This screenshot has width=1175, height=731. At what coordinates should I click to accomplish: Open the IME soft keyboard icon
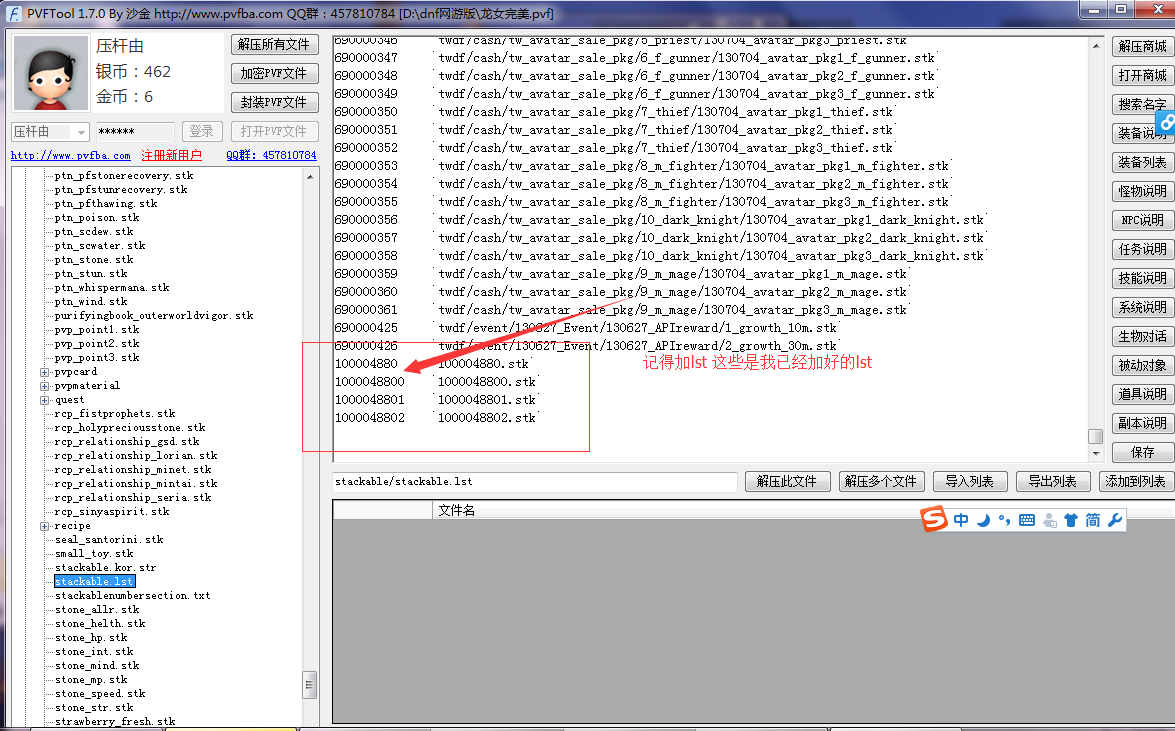point(1027,520)
